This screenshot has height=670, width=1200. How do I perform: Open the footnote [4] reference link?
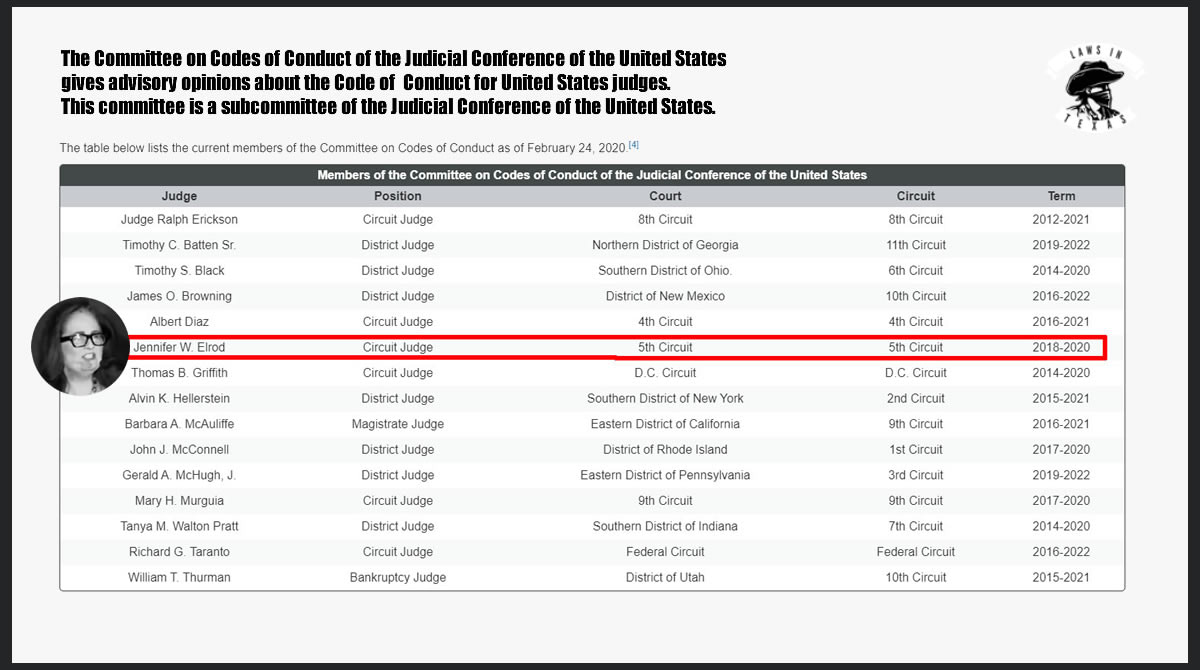(634, 146)
